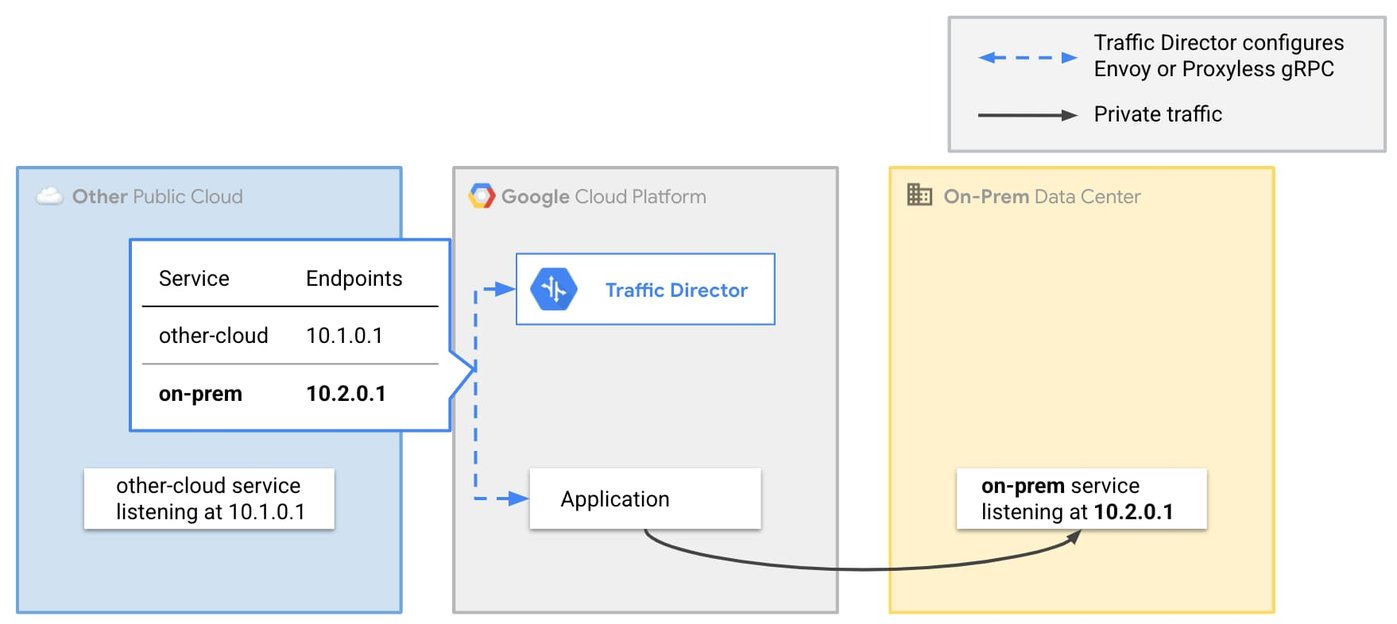This screenshot has height=624, width=1397.
Task: Click the cloud icon beside Other Public Cloud
Action: pos(49,197)
